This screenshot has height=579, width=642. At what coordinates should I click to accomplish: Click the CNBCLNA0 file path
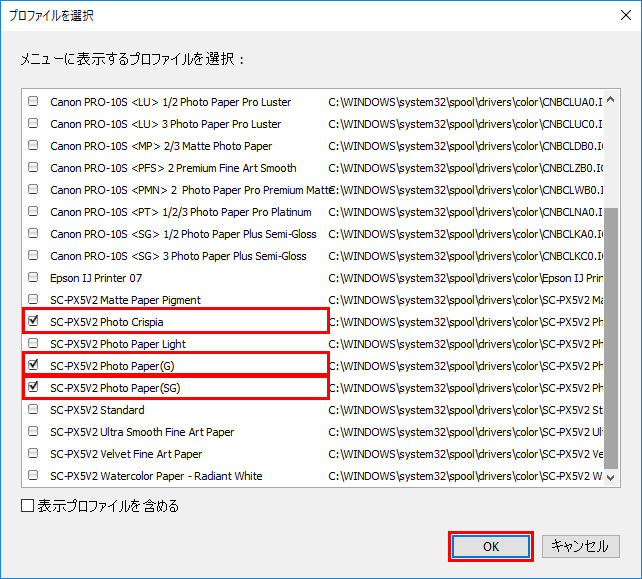click(465, 212)
